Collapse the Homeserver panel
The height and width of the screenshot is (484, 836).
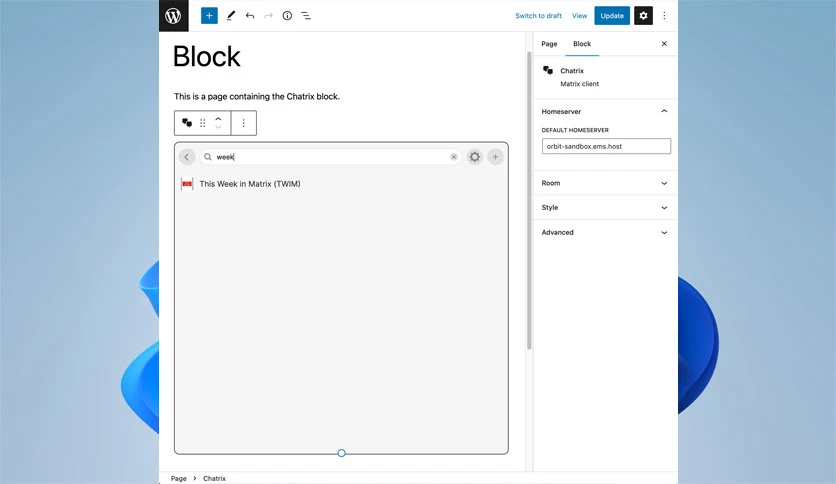(x=605, y=111)
